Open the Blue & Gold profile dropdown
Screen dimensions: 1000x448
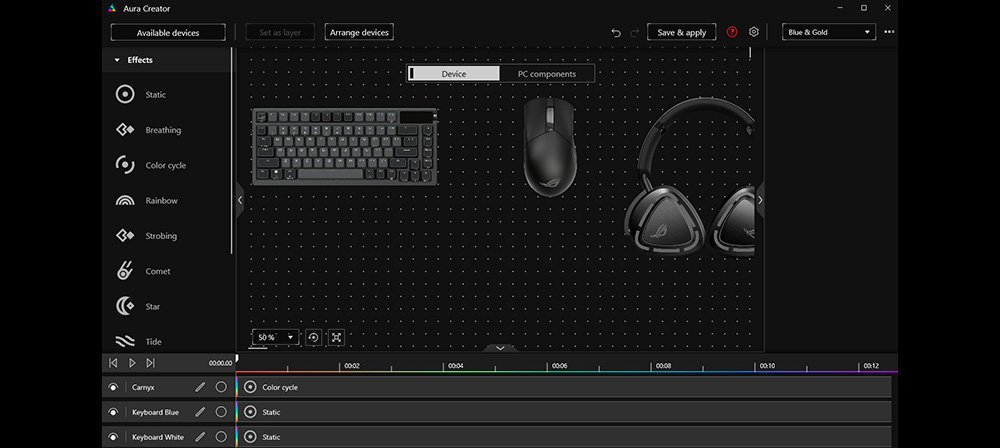tap(829, 32)
